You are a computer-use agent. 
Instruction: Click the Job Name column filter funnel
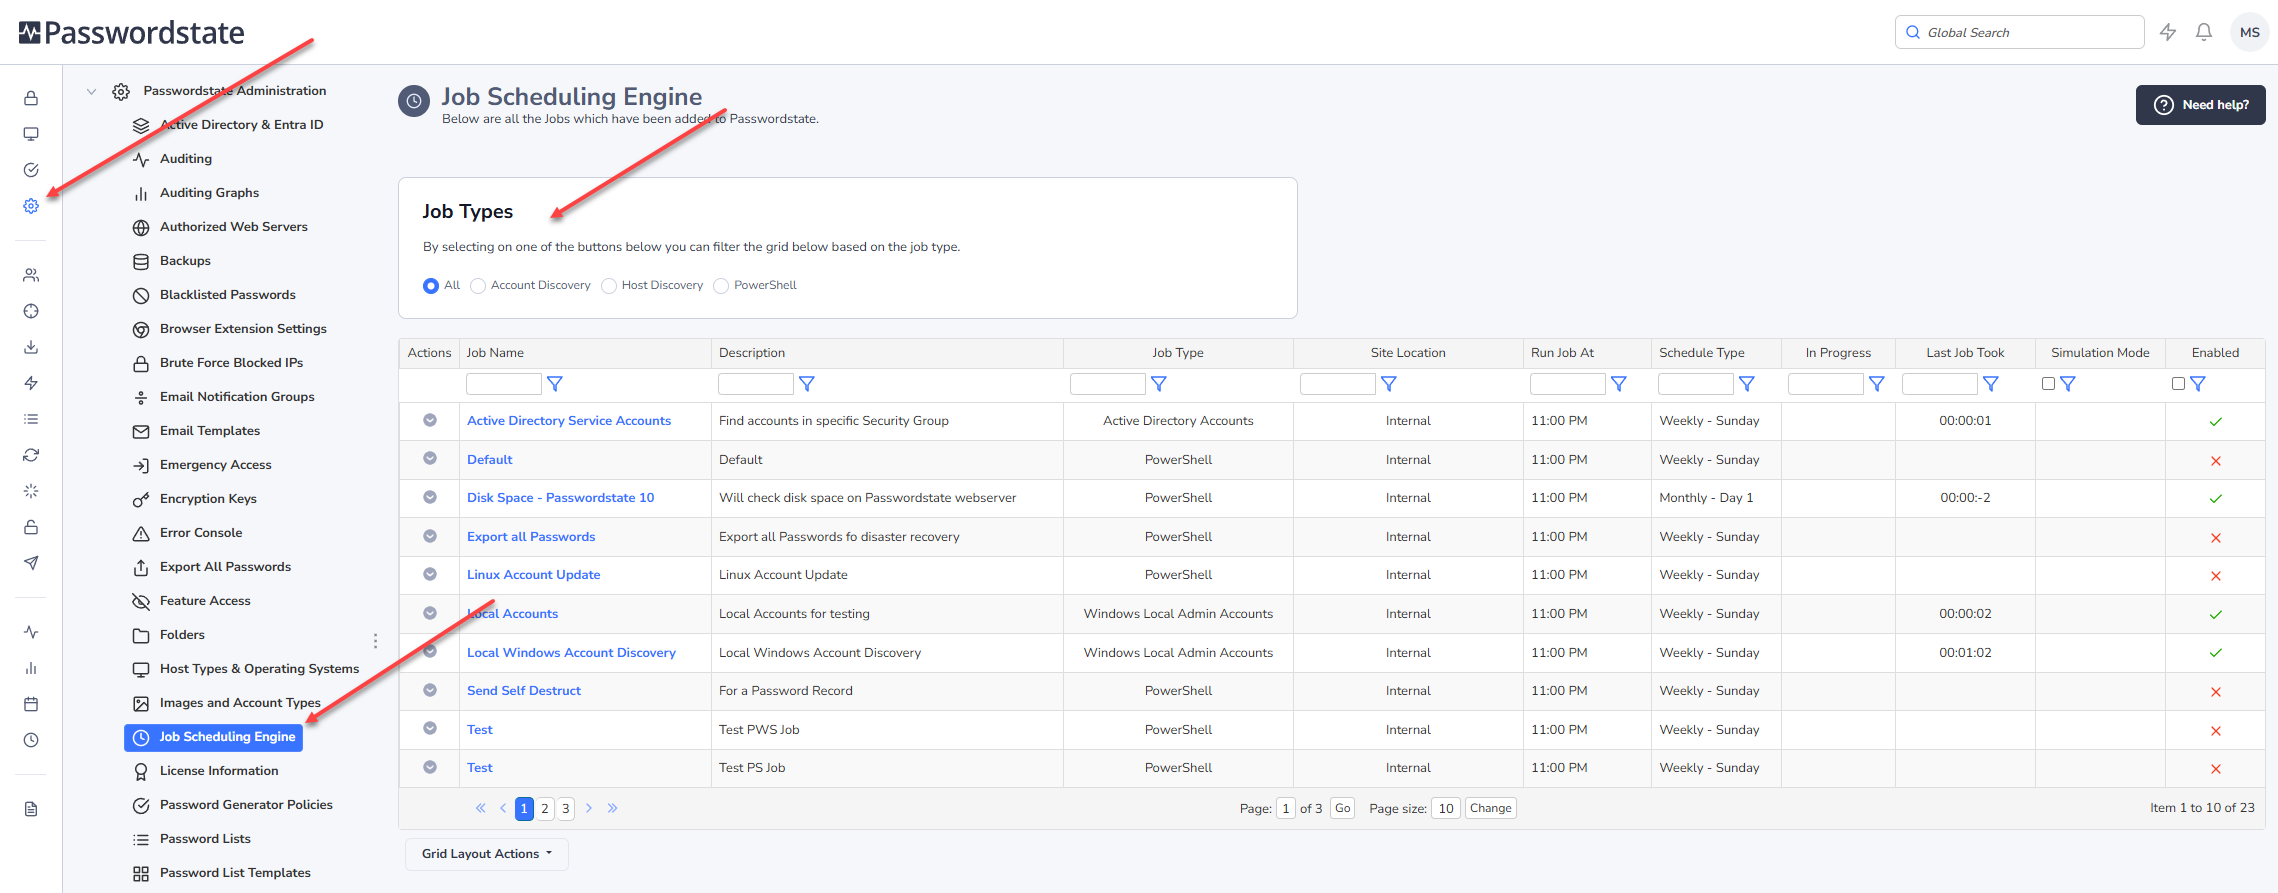pos(555,384)
